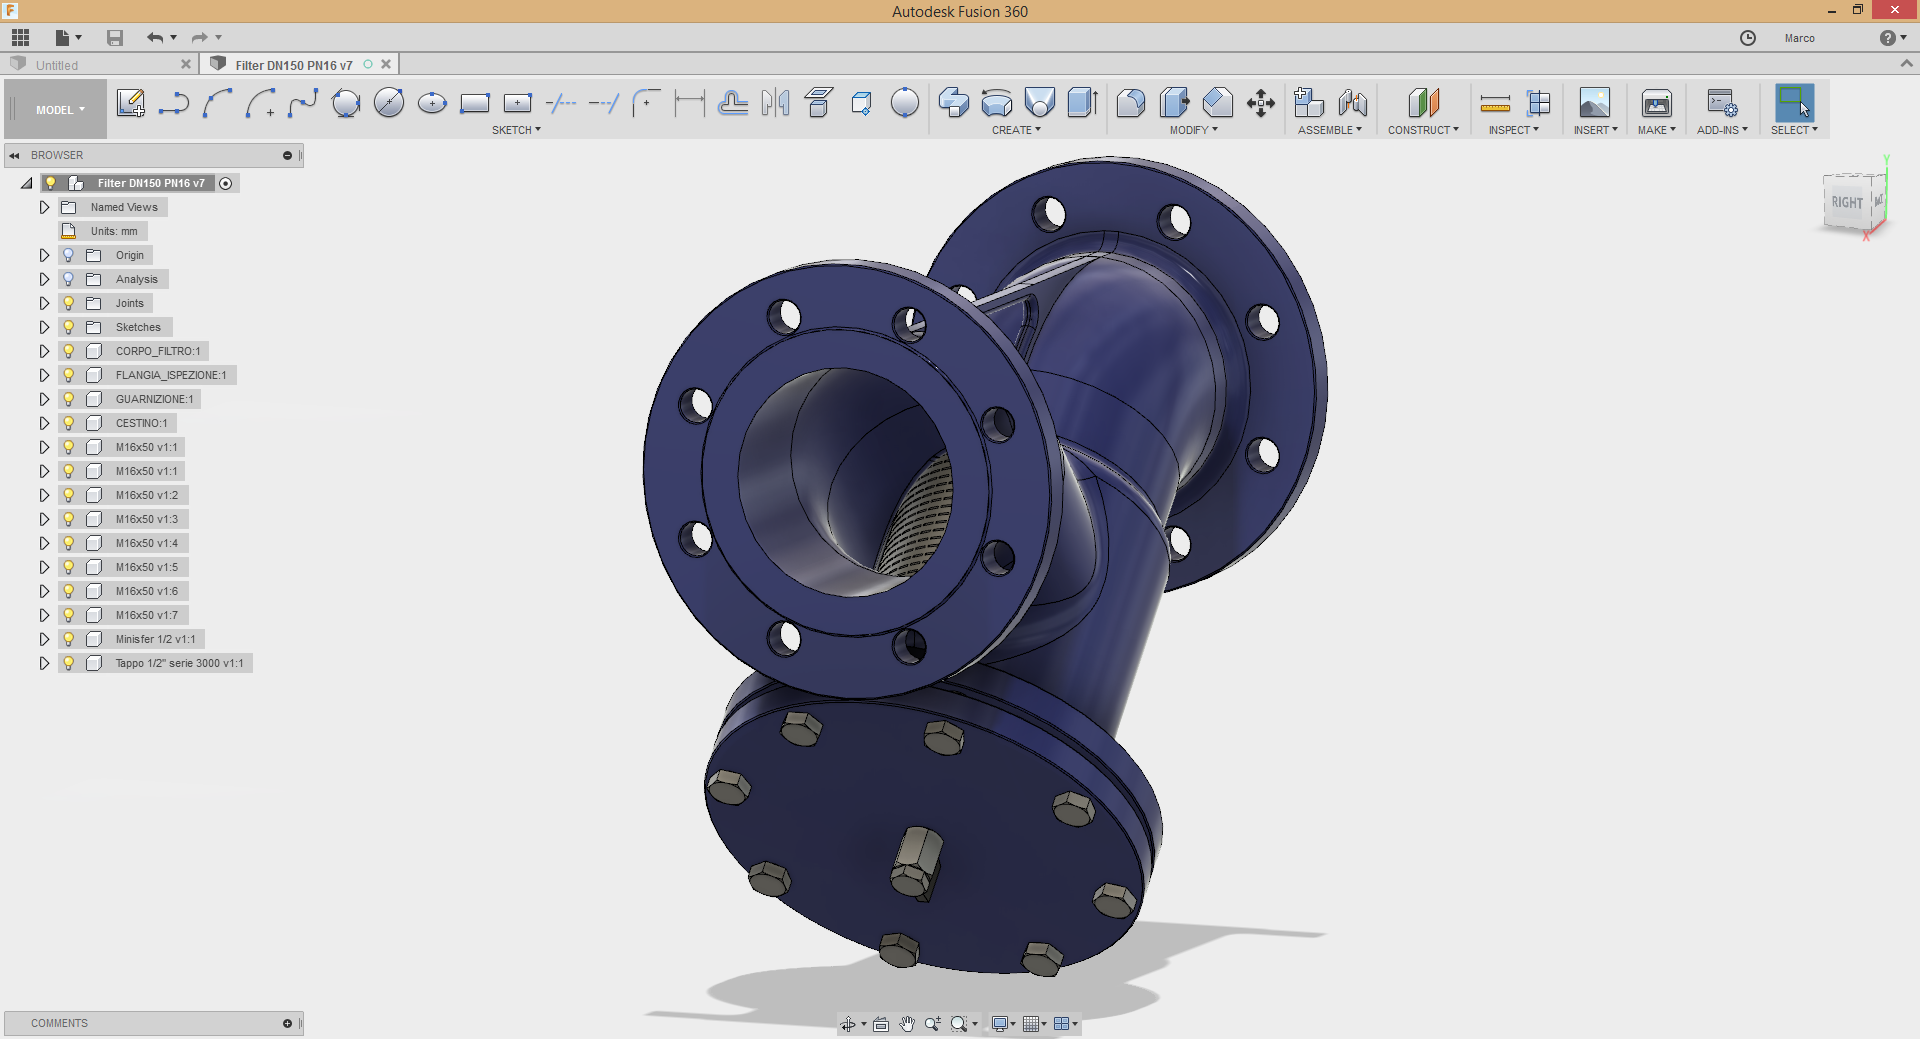Toggle the CESTINO:1 lightbulb
This screenshot has width=1920, height=1039.
[x=69, y=423]
